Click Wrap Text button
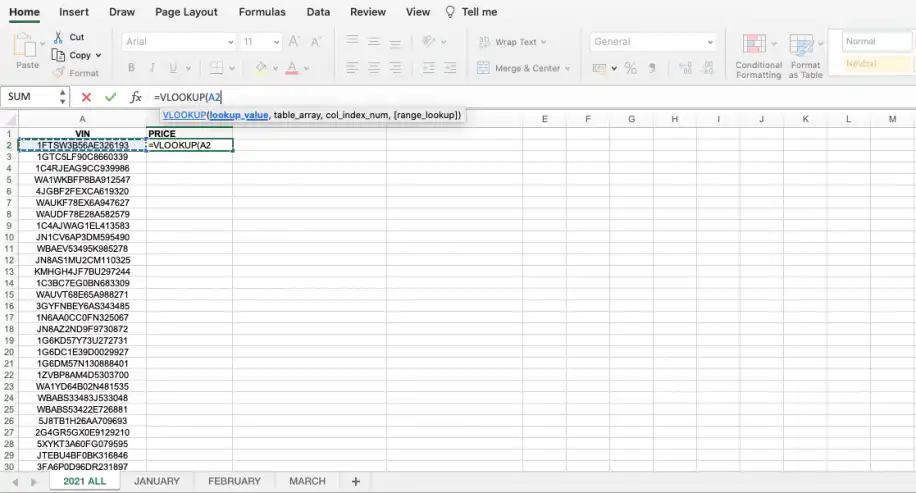 [512, 42]
